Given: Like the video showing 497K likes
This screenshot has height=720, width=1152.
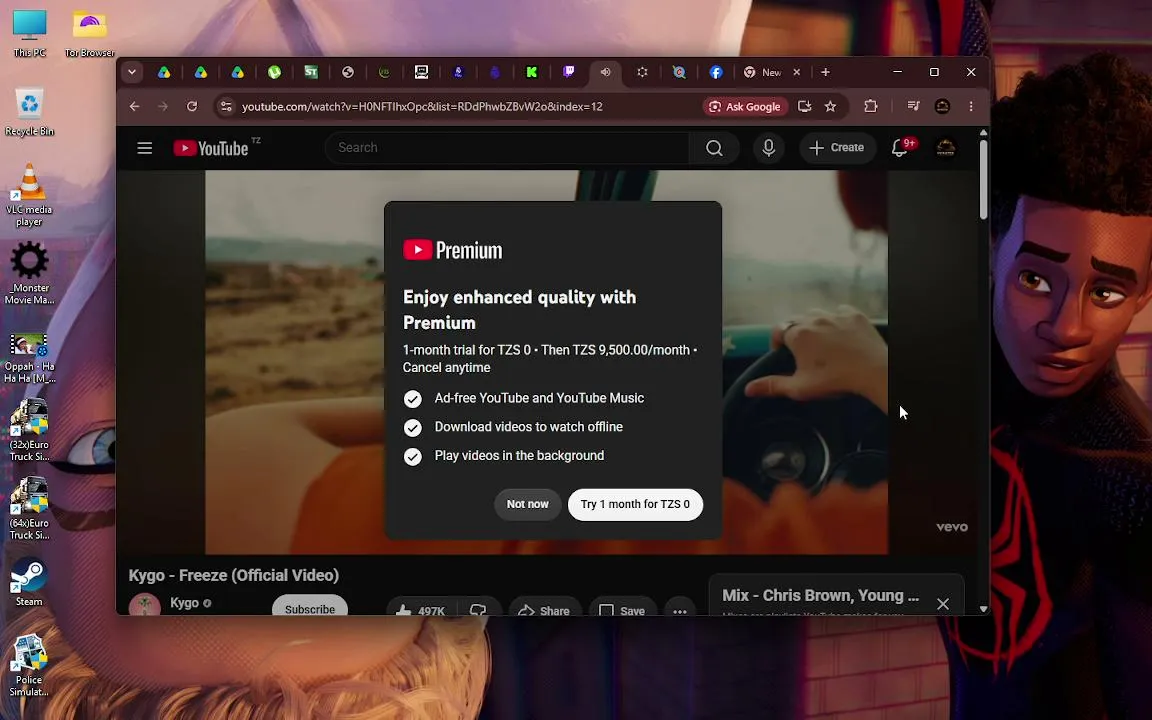Looking at the screenshot, I should tap(421, 610).
